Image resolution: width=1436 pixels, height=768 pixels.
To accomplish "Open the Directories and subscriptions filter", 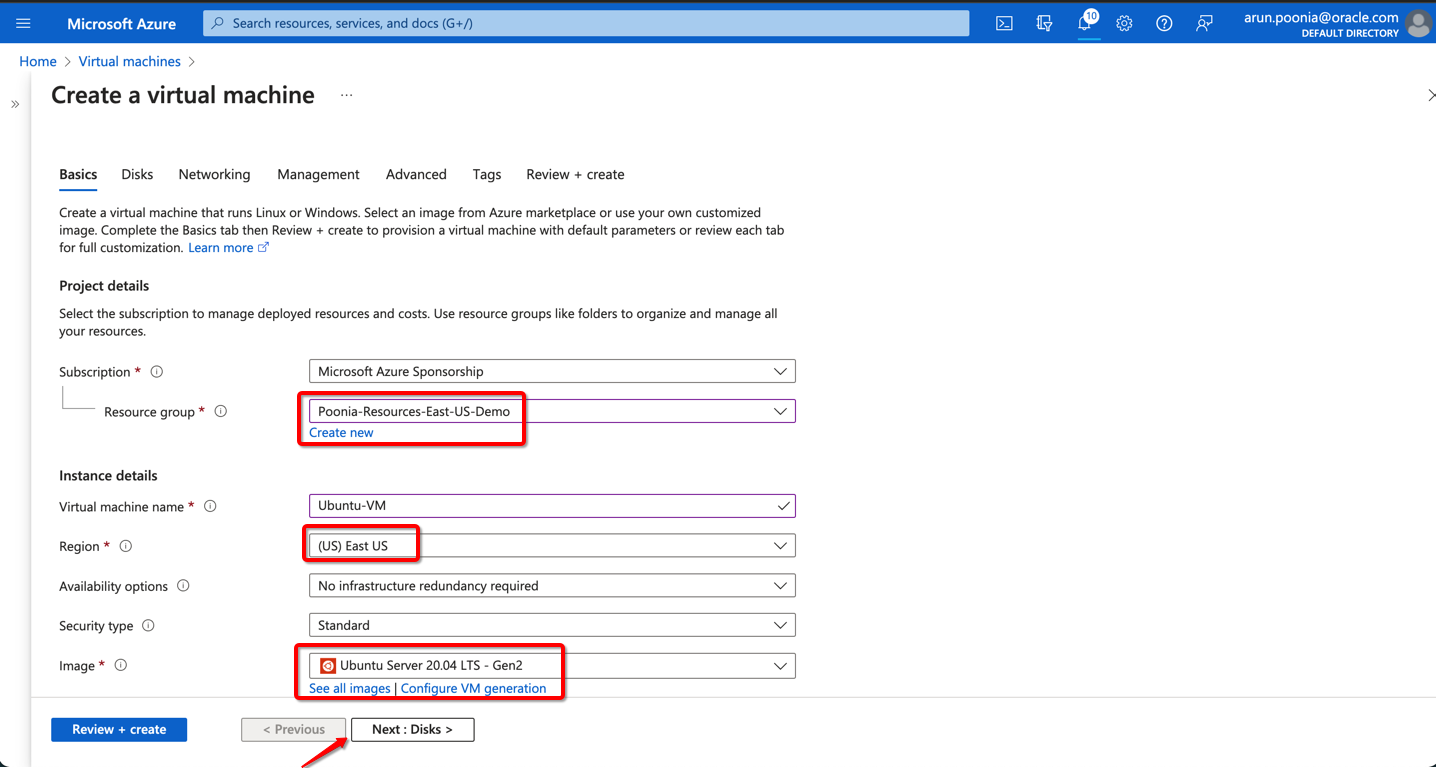I will click(x=1044, y=23).
